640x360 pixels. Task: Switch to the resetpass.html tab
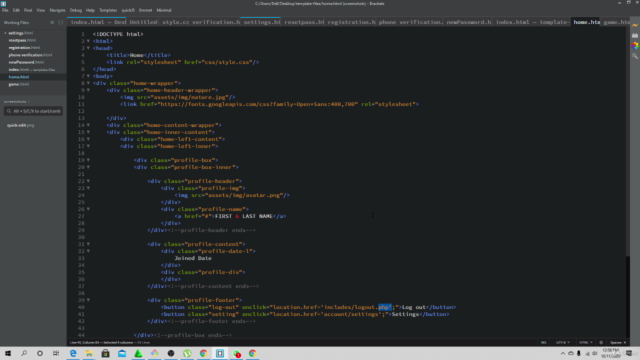304,22
